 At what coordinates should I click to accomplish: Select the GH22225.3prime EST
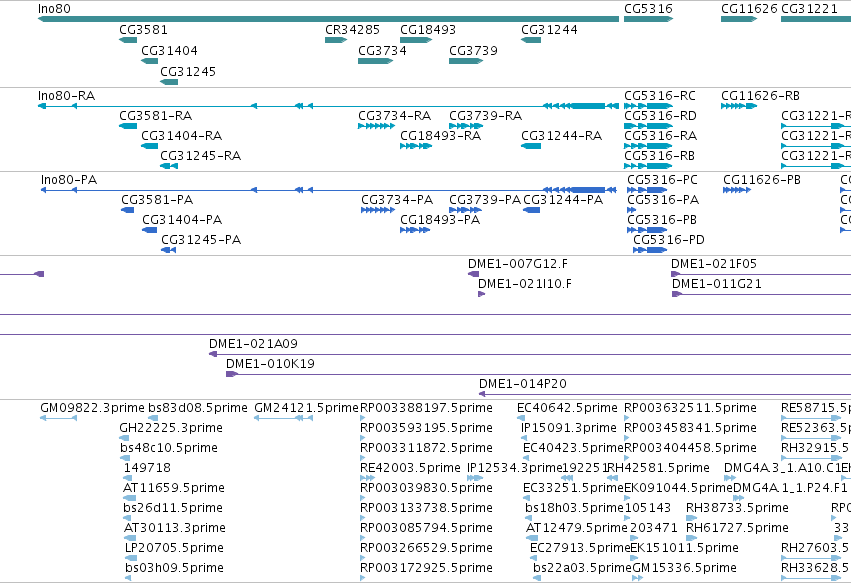(x=124, y=438)
